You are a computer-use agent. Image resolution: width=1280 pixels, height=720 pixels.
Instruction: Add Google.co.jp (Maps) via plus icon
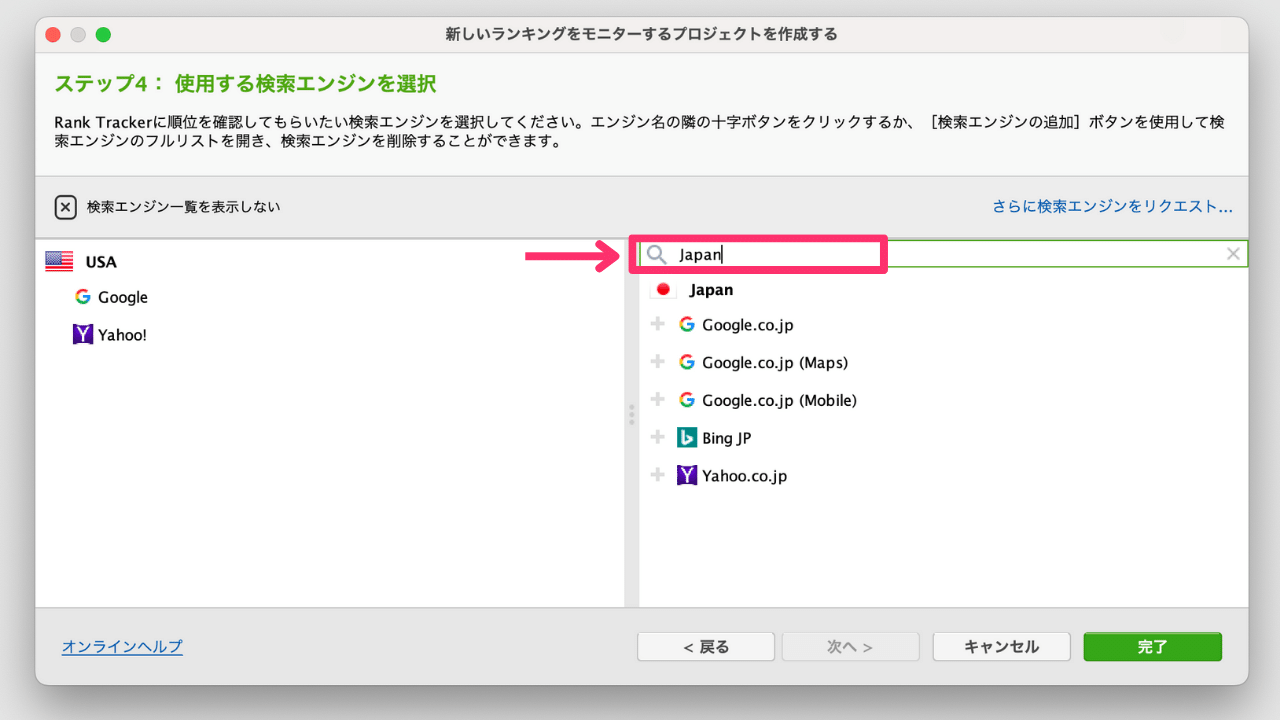click(x=657, y=361)
